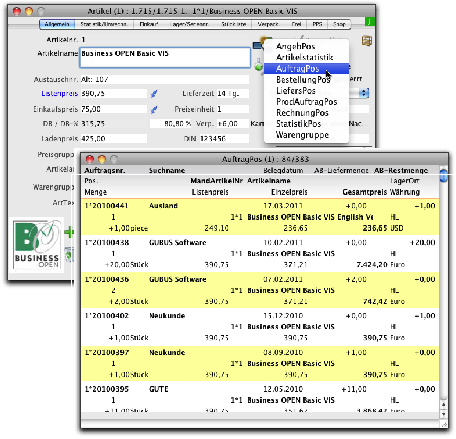
Task: Click the trash icon below the green plus
Action: tap(69, 255)
